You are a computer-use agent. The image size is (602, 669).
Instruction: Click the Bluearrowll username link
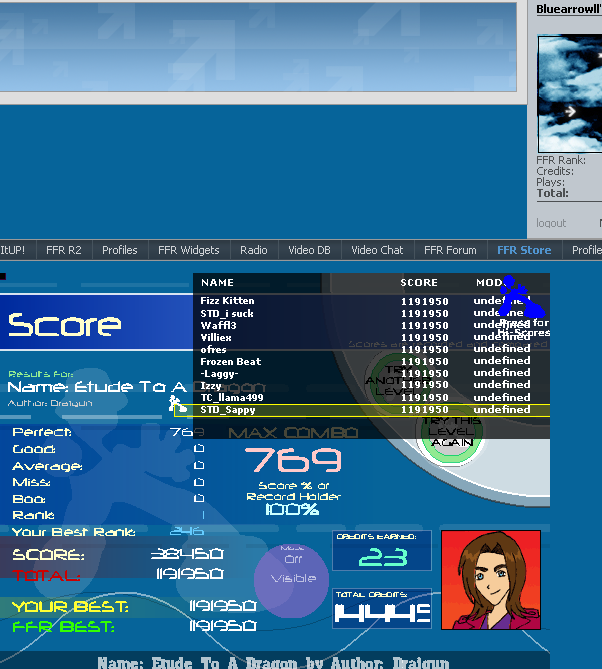click(x=568, y=9)
